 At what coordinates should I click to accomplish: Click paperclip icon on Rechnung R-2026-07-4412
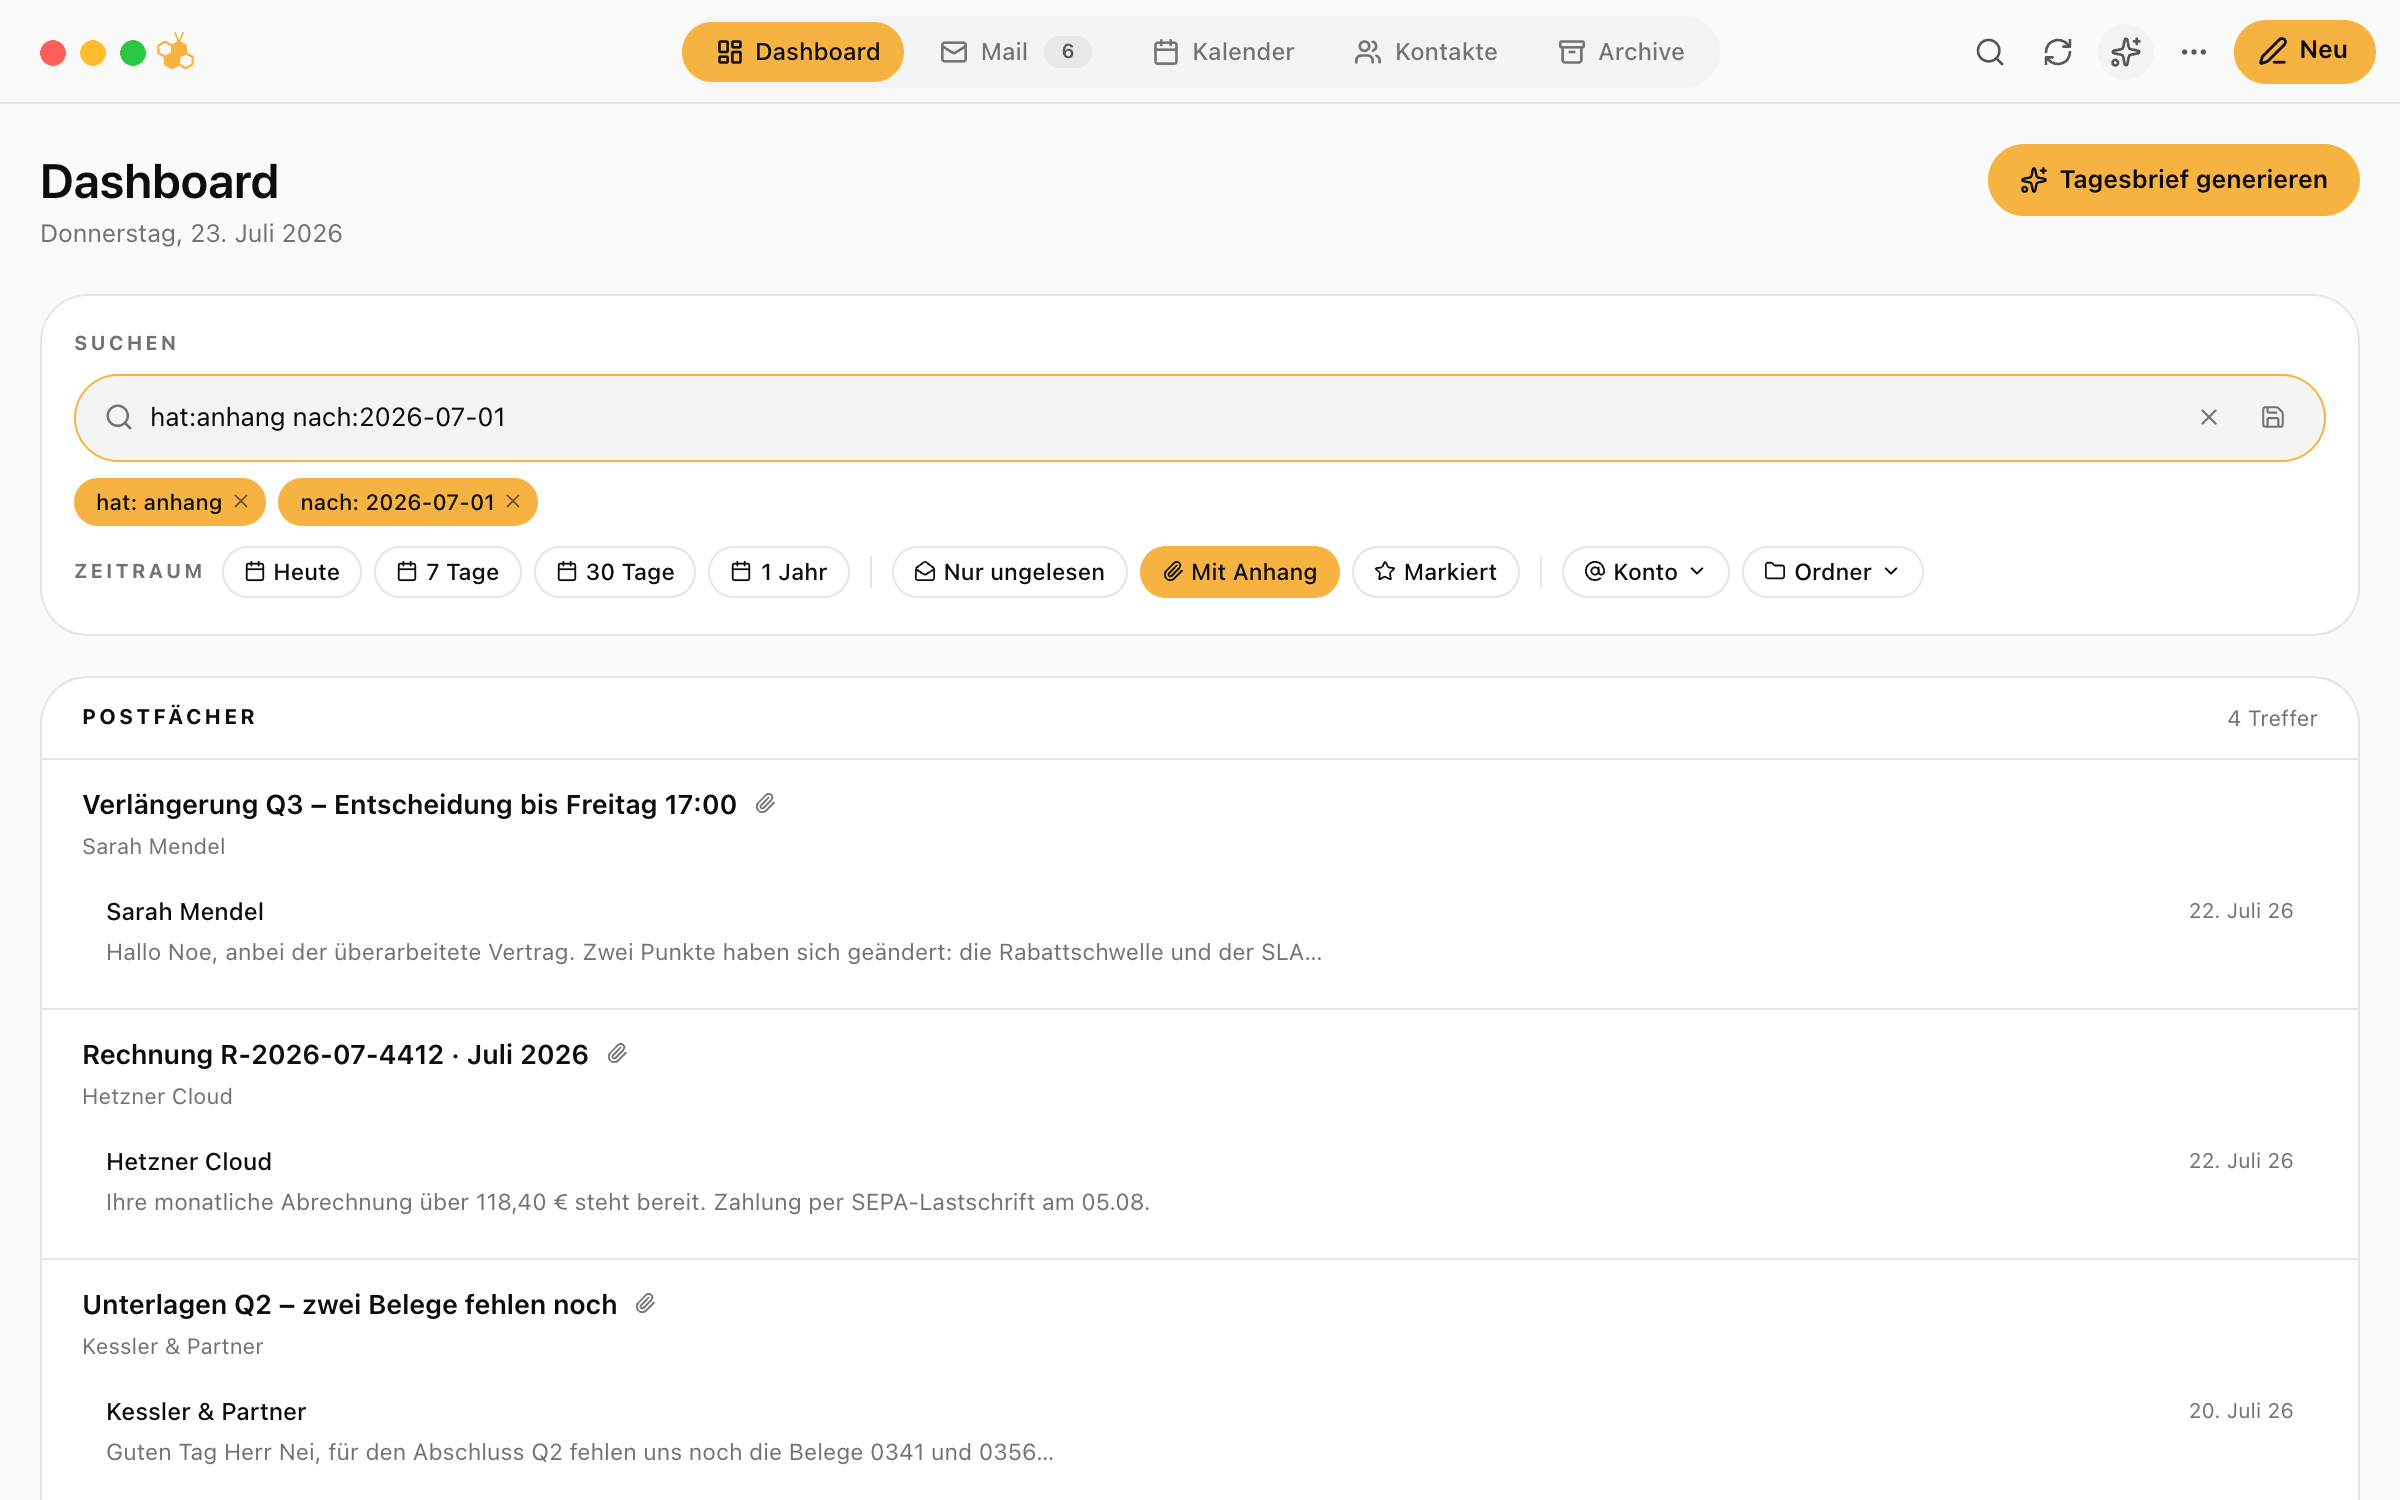pyautogui.click(x=617, y=1054)
